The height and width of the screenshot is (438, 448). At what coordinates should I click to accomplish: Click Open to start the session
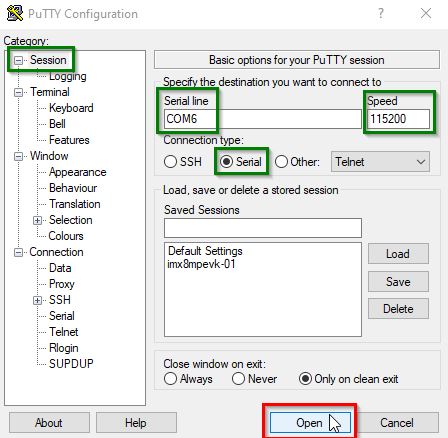click(310, 423)
